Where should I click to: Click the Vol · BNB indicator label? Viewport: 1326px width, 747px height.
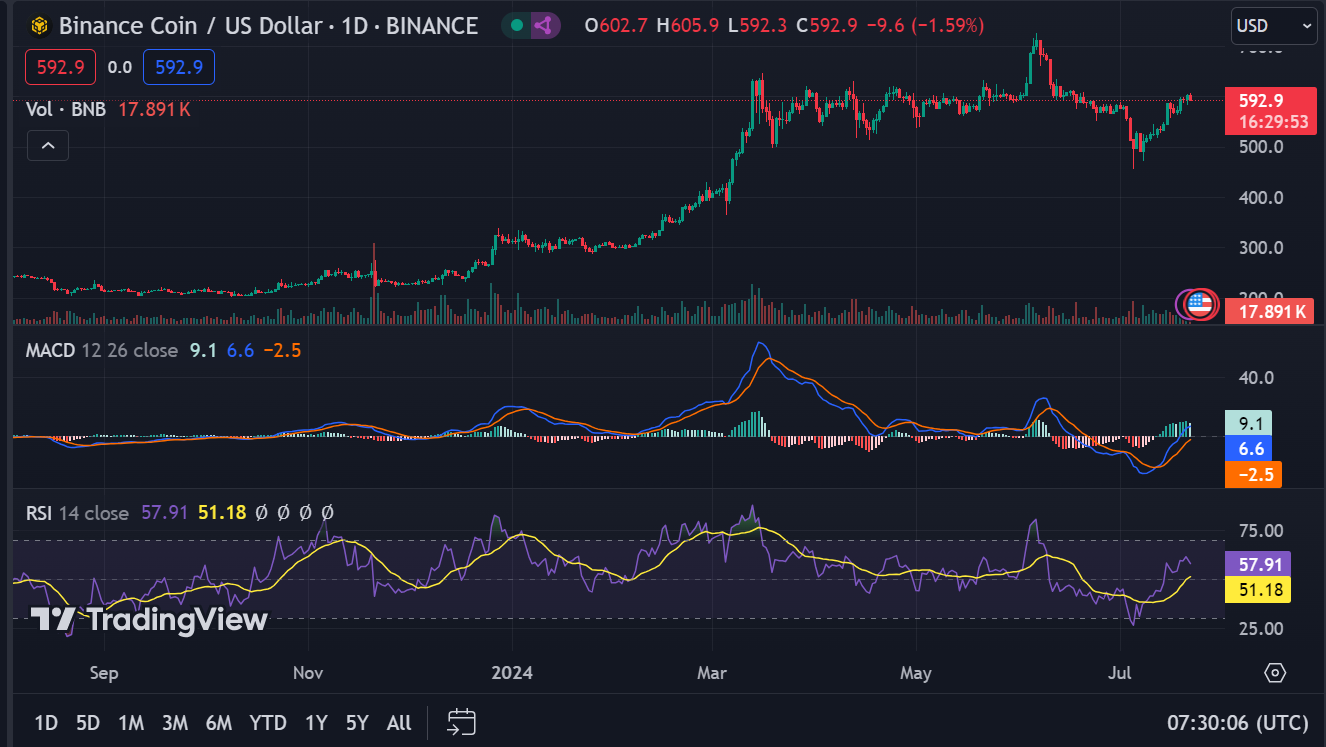(x=67, y=109)
